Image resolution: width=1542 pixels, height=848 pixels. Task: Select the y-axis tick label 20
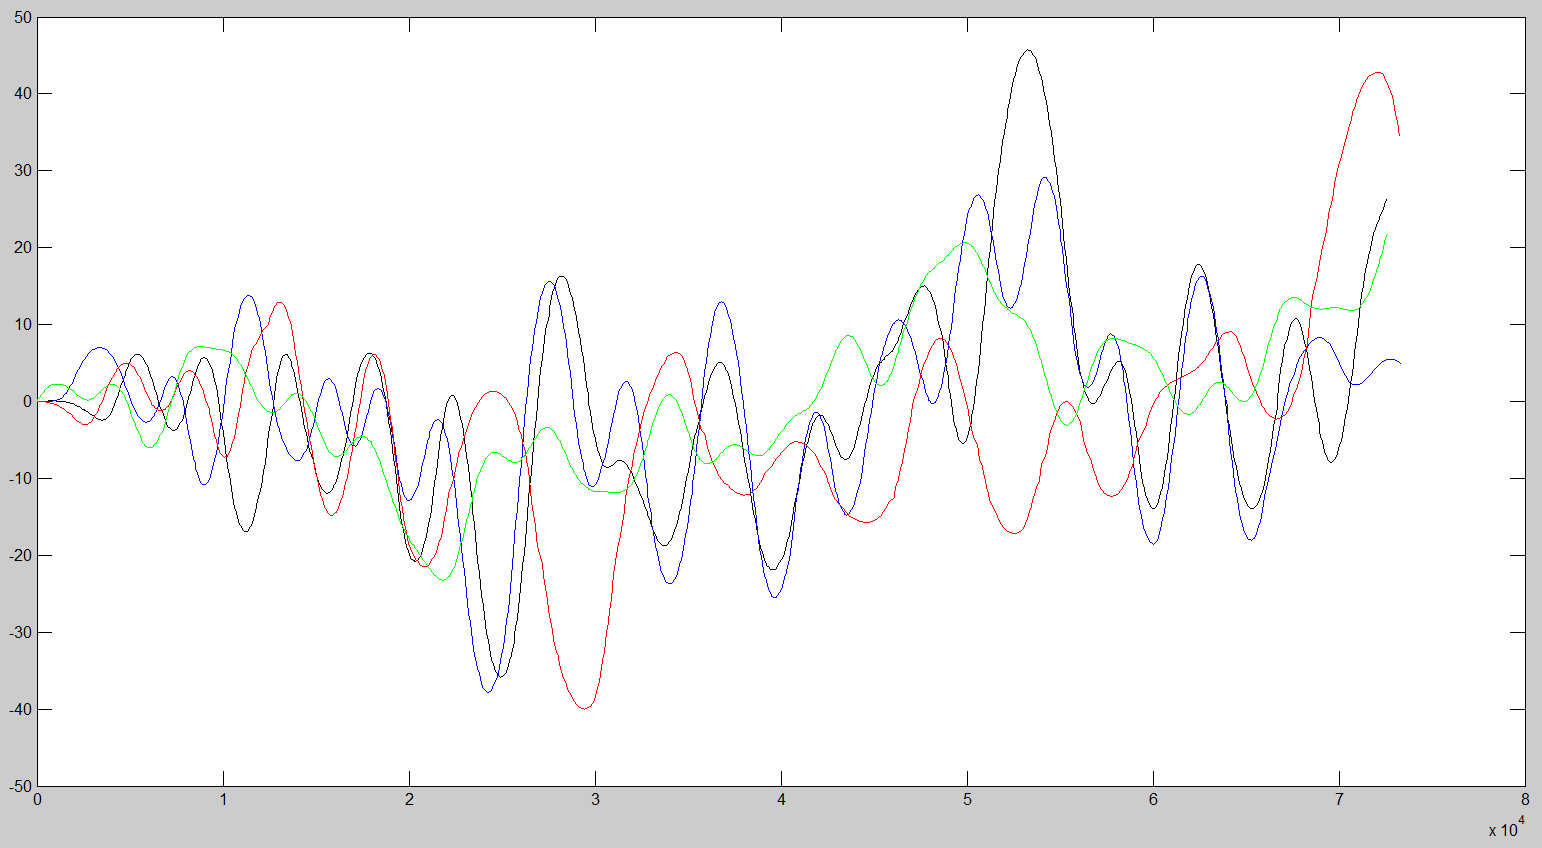click(x=23, y=248)
